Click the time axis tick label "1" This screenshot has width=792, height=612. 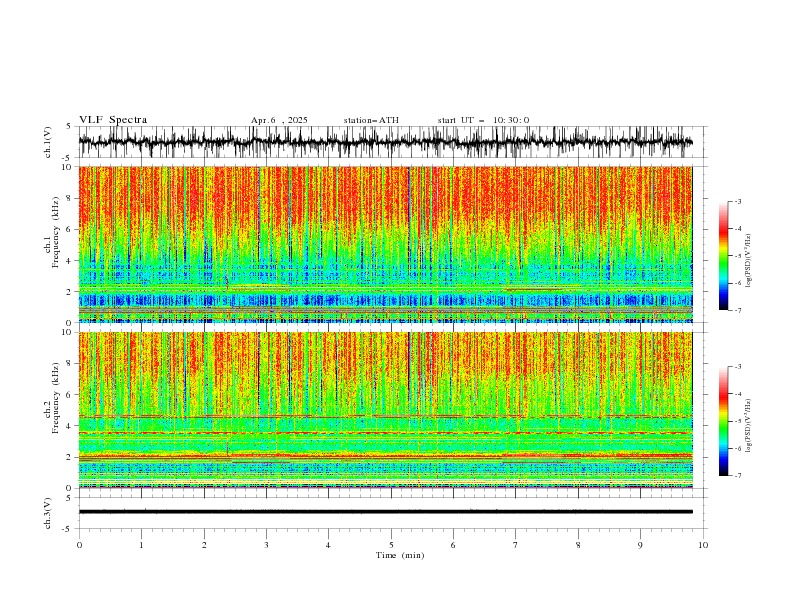[141, 545]
